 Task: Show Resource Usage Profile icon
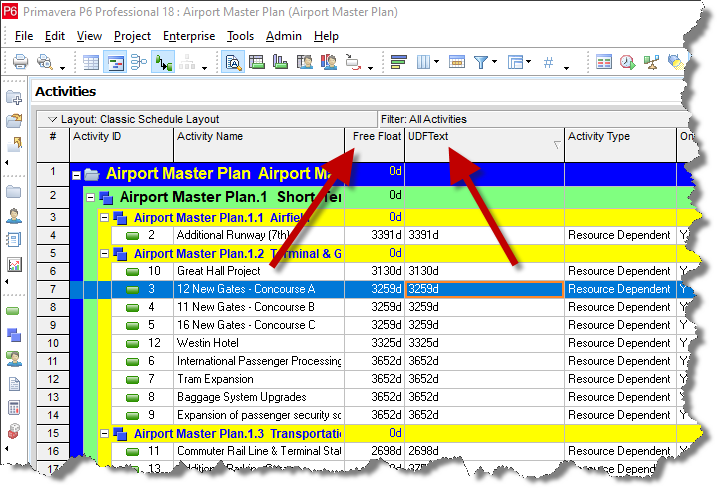tap(329, 62)
